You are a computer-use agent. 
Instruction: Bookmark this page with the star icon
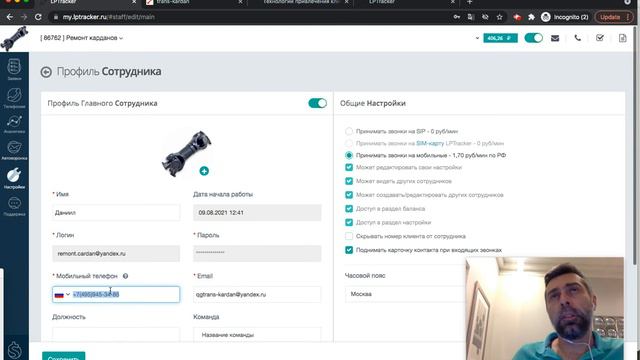coord(500,17)
